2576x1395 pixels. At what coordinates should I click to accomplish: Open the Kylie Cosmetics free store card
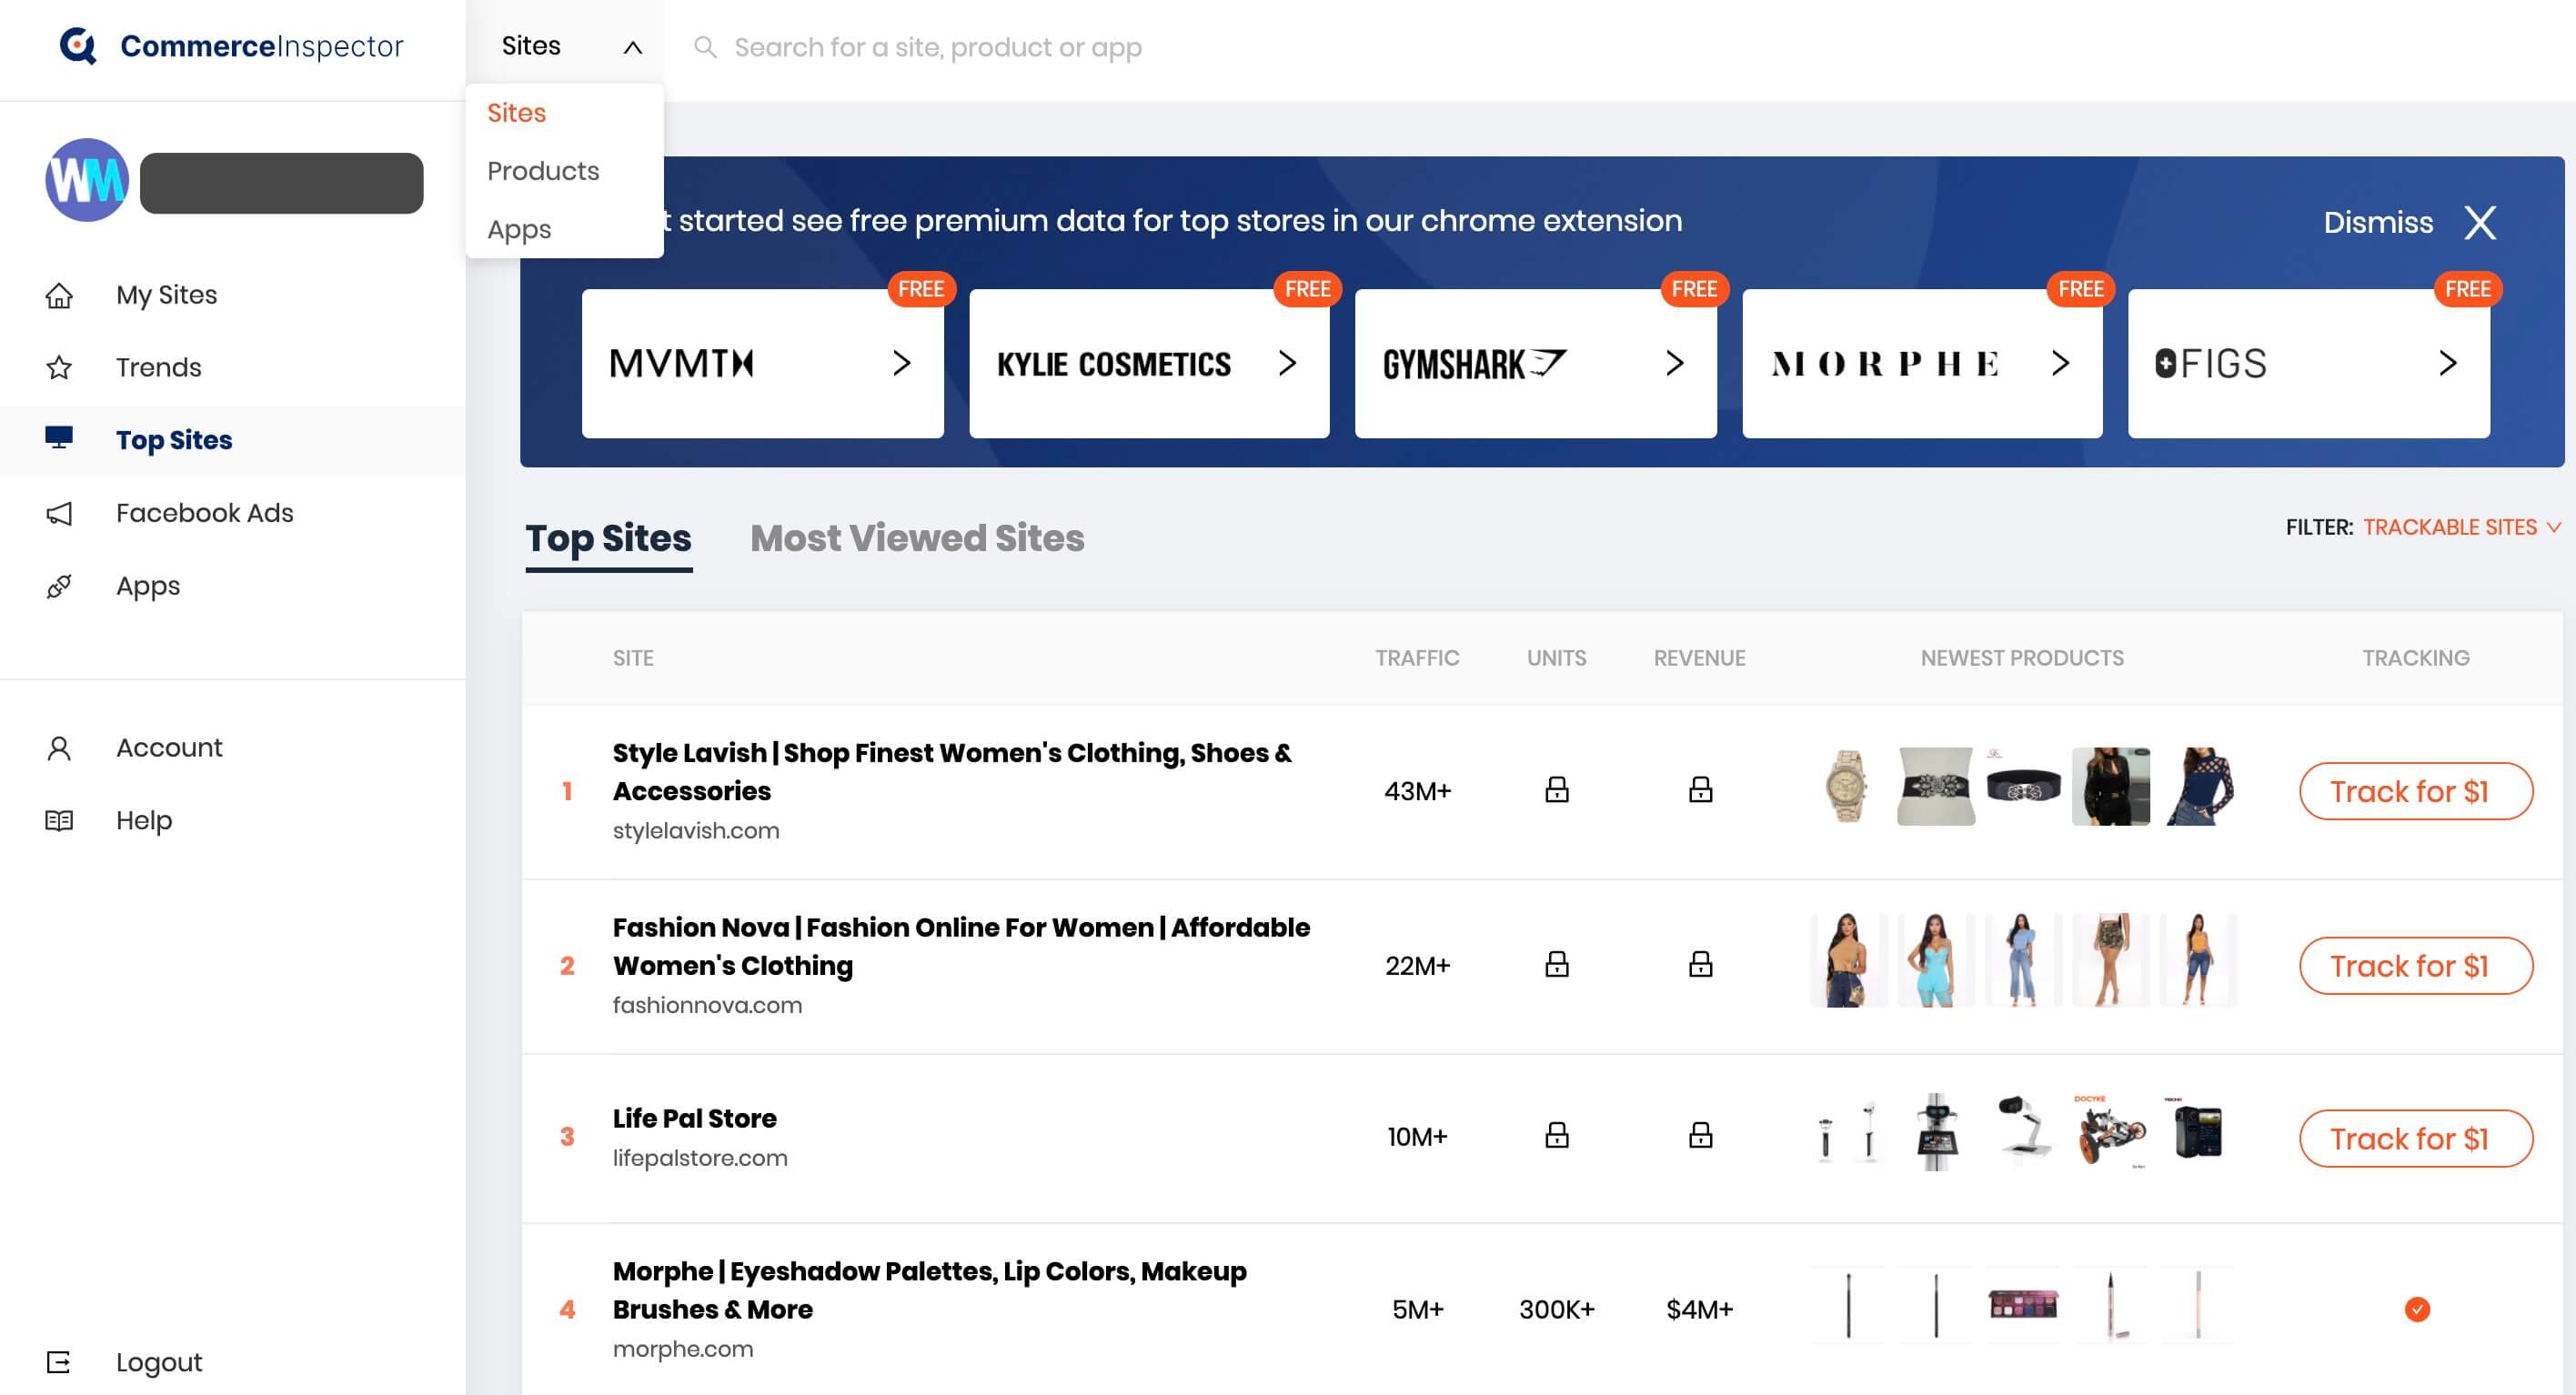(1148, 363)
